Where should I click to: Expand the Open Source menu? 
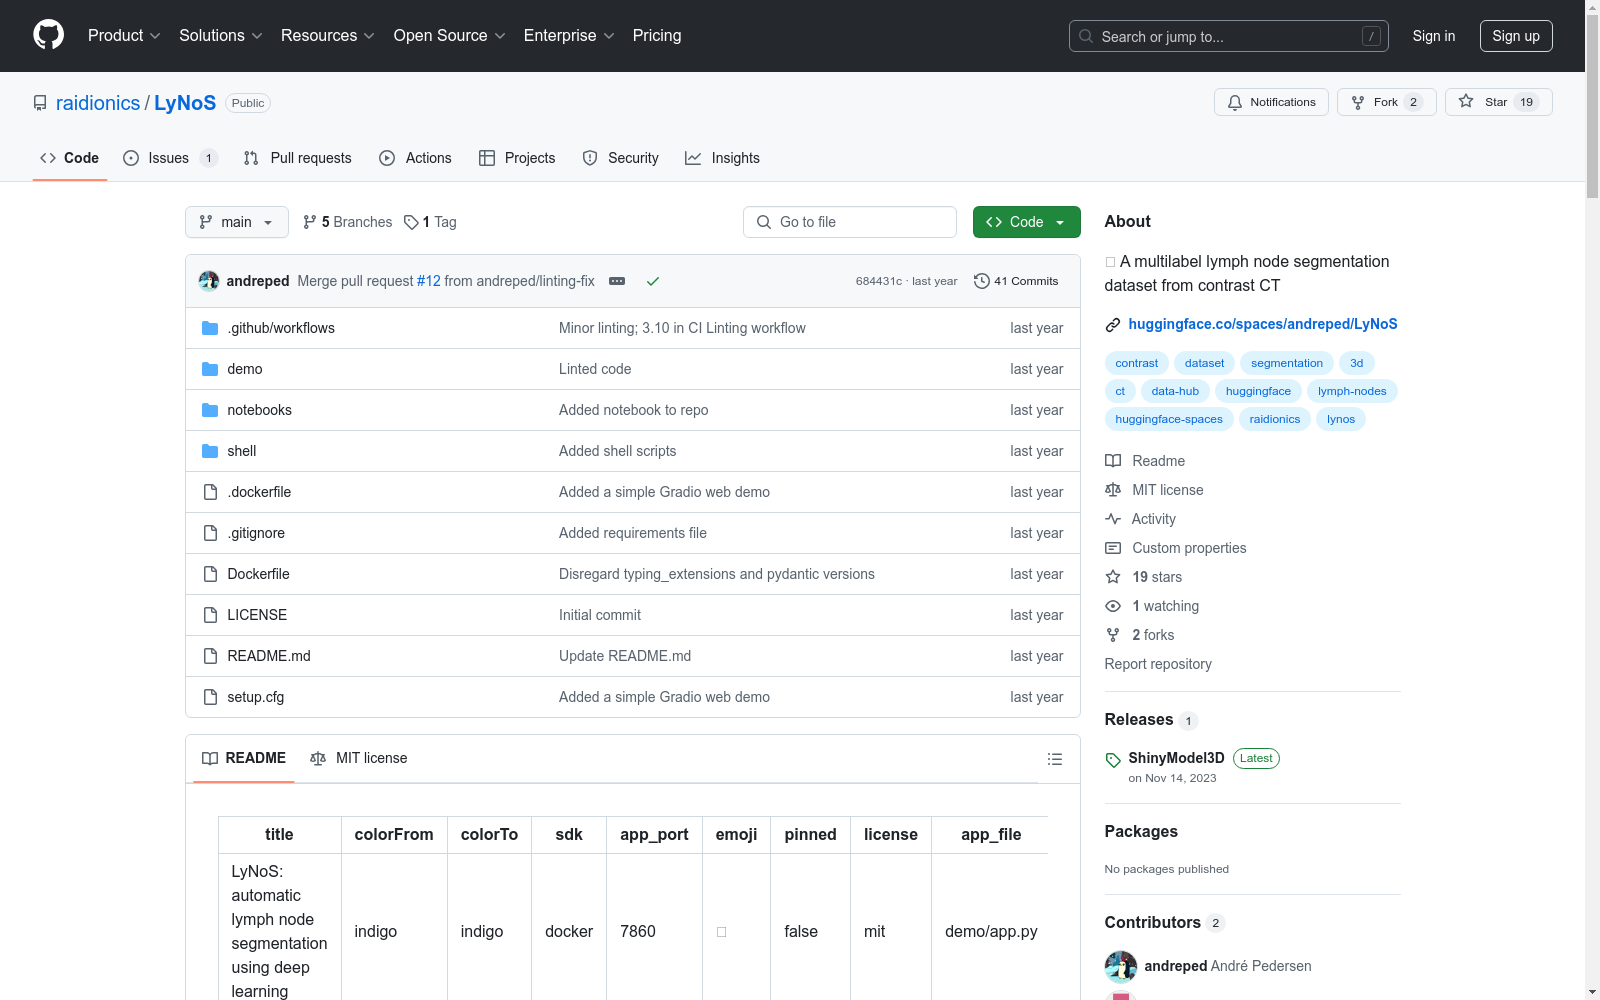point(450,36)
